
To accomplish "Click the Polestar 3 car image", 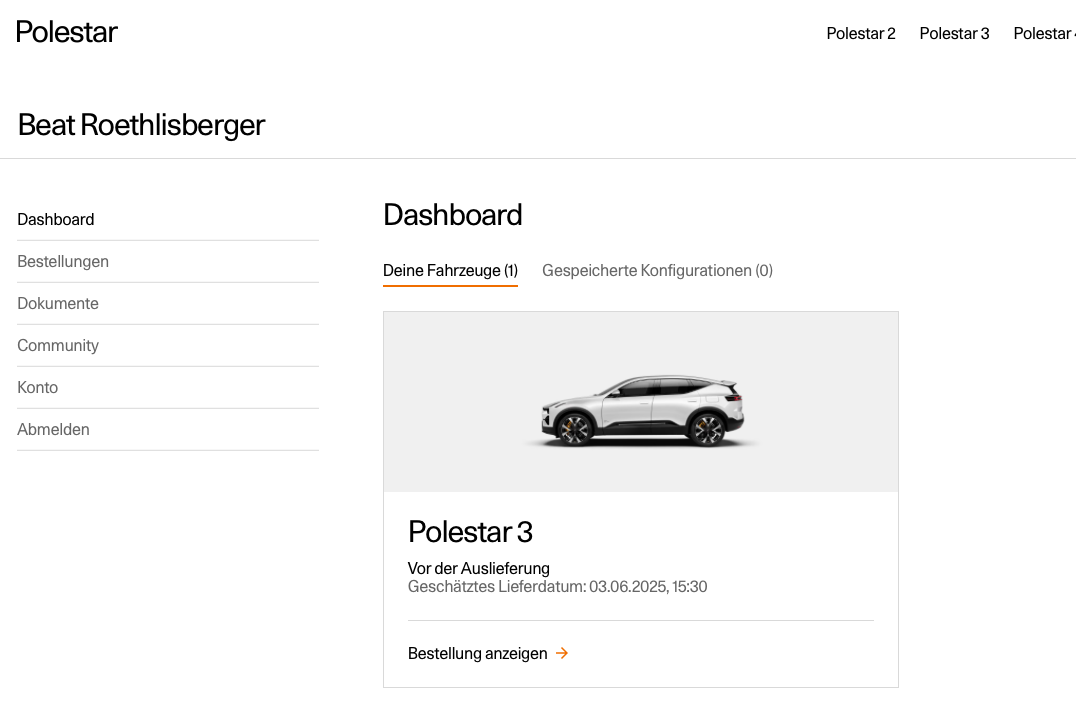I will click(642, 411).
